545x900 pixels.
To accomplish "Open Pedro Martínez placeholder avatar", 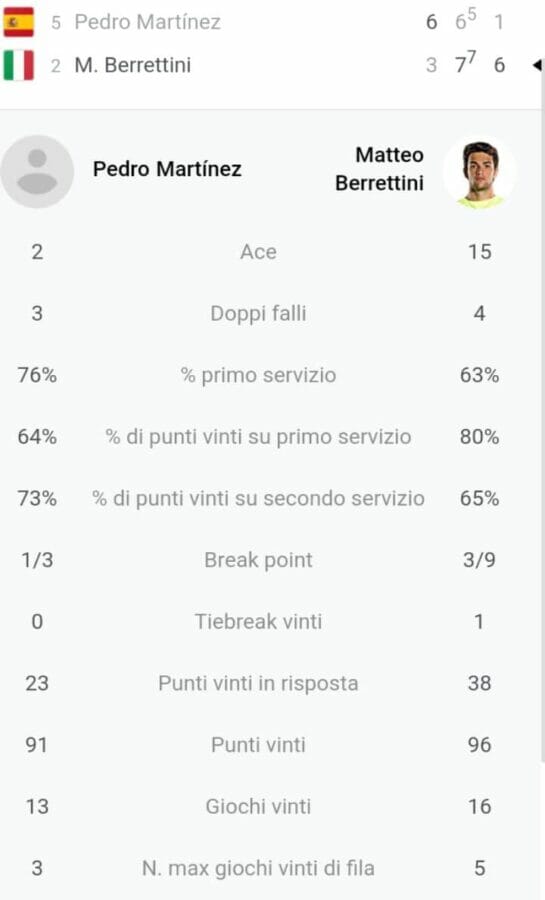I will coord(37,171).
